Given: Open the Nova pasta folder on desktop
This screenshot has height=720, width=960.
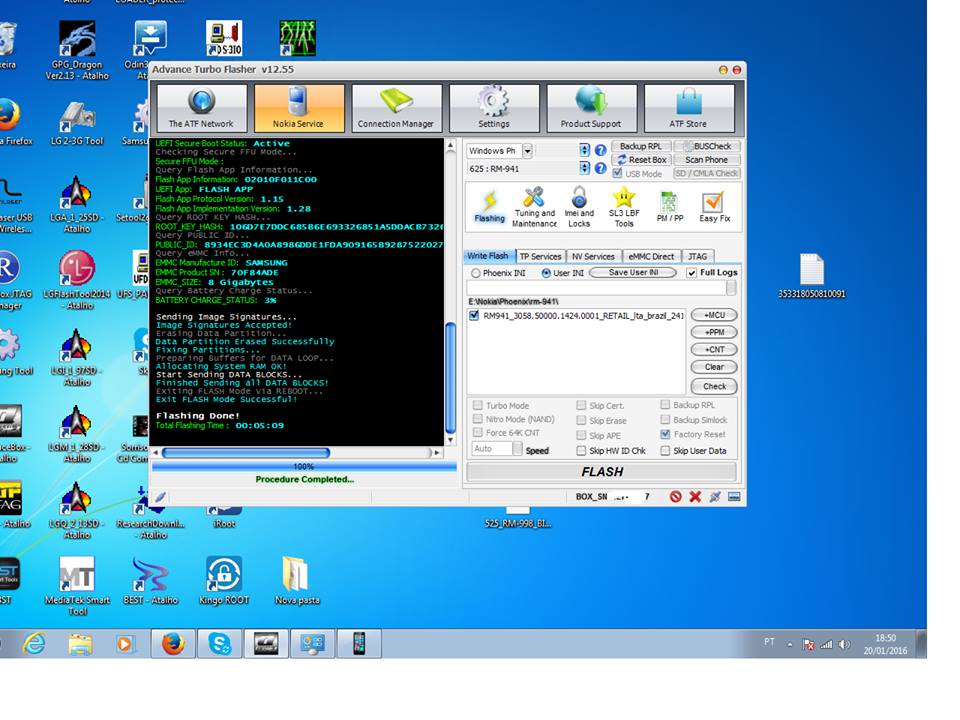Looking at the screenshot, I should tap(297, 580).
